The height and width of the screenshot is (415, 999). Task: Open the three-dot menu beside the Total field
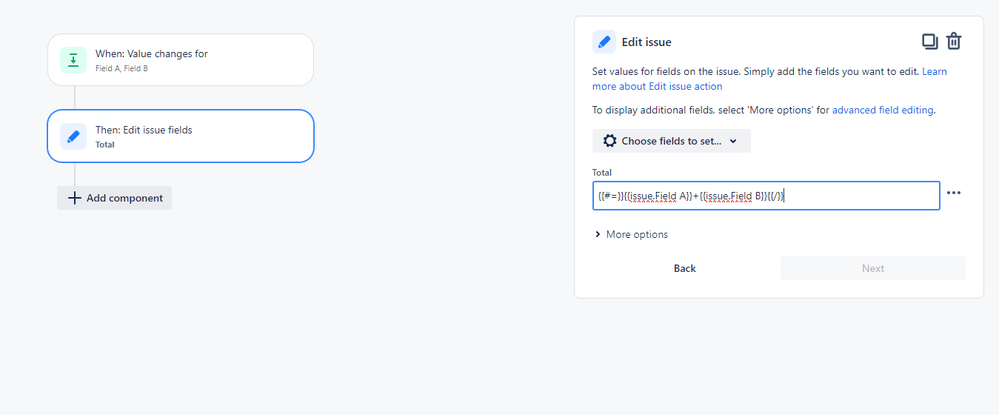(x=953, y=194)
